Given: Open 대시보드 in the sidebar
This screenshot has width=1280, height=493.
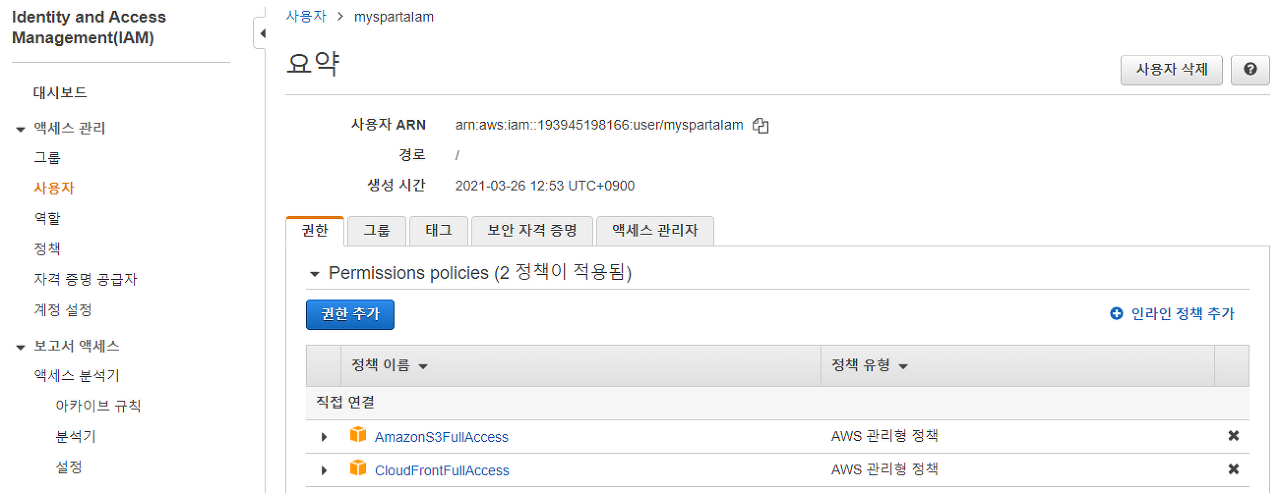Looking at the screenshot, I should [x=60, y=92].
